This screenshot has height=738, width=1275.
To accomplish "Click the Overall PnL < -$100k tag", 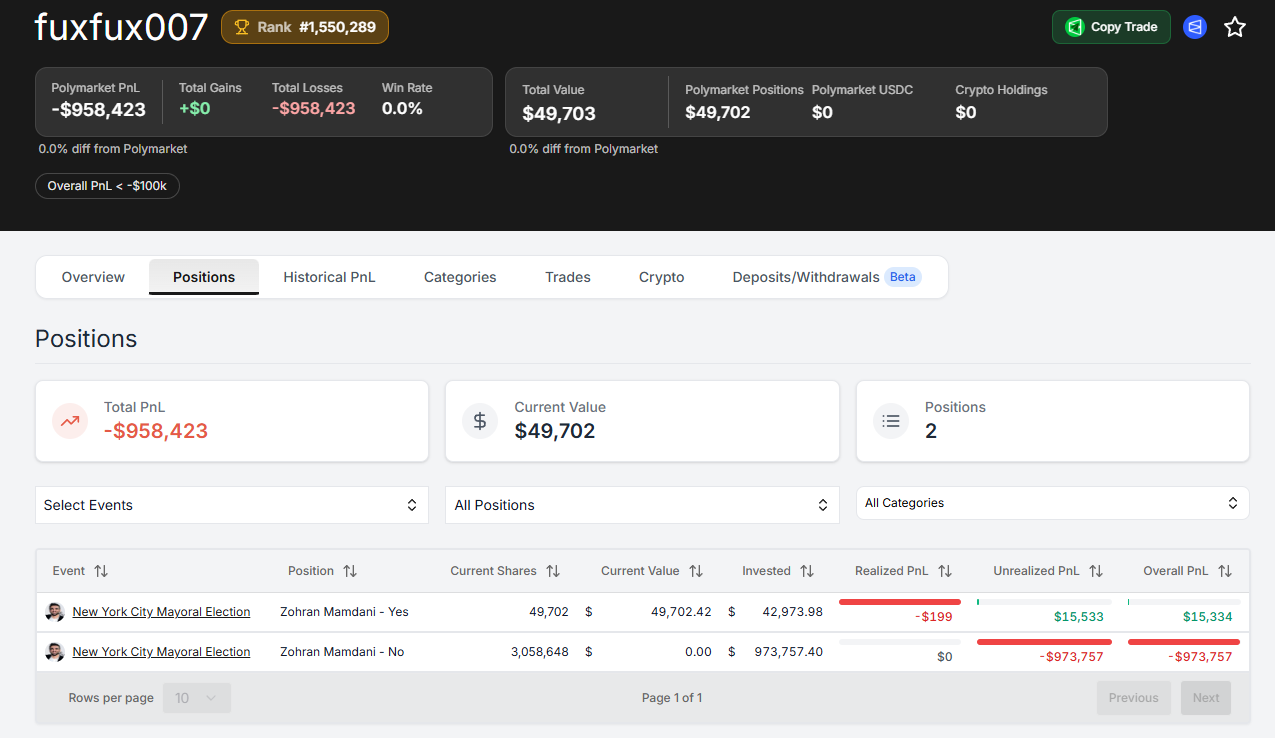I will pos(107,186).
